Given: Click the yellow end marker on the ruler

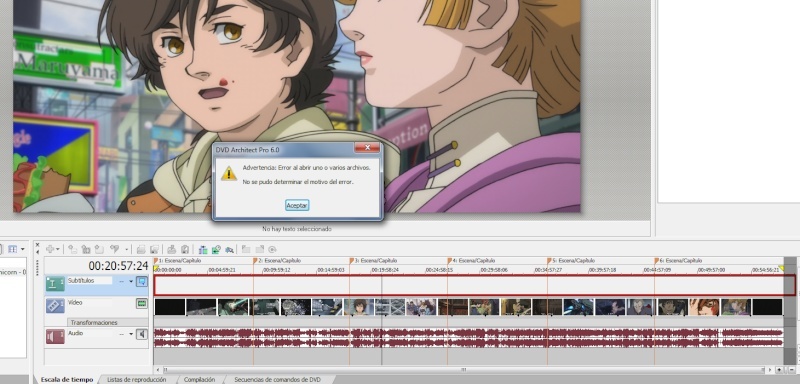Looking at the screenshot, I should [781, 268].
